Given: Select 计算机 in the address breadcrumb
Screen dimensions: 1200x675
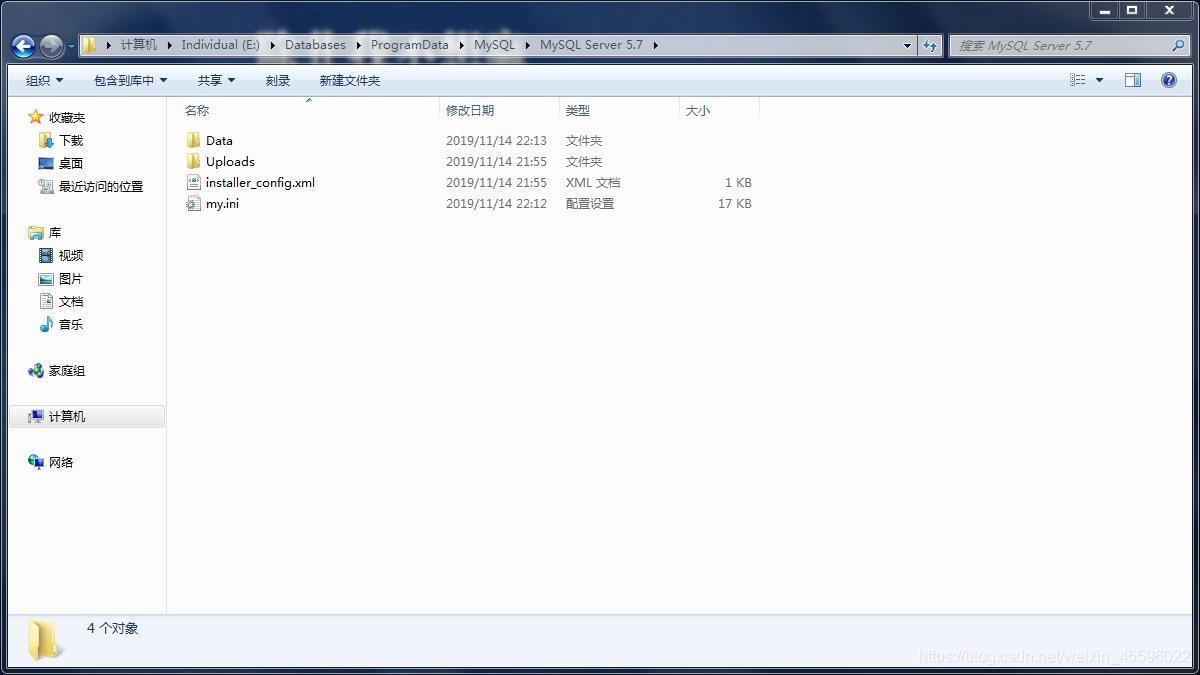Looking at the screenshot, I should [139, 45].
